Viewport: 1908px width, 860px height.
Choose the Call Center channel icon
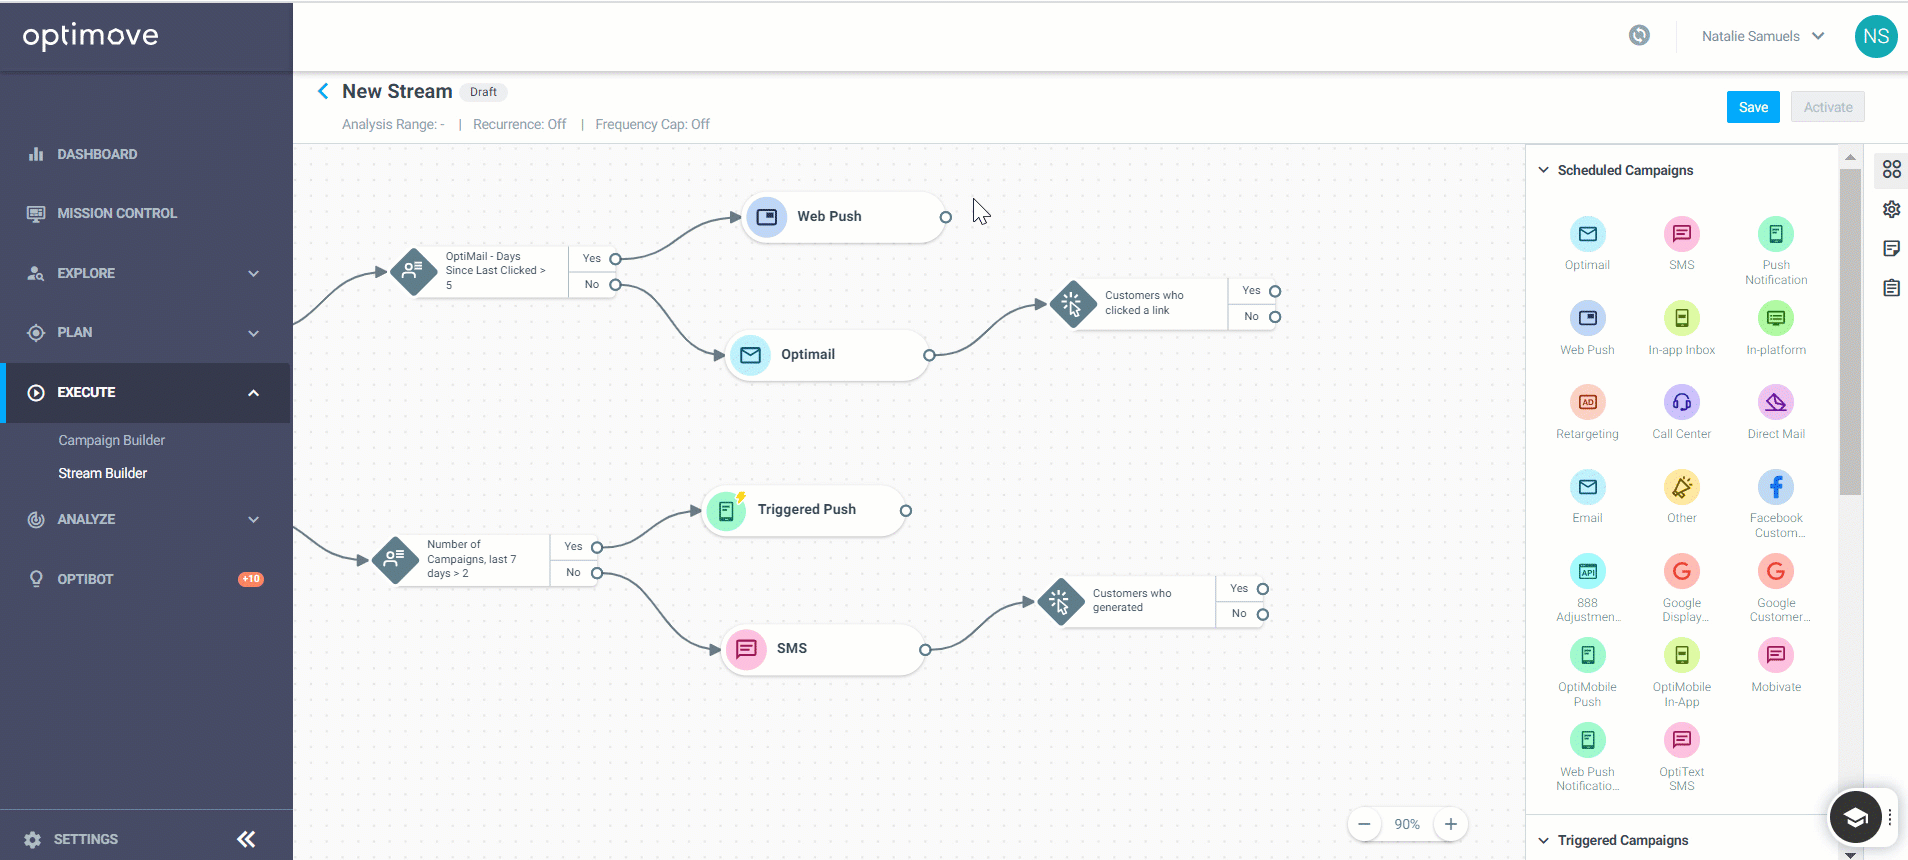(x=1681, y=402)
